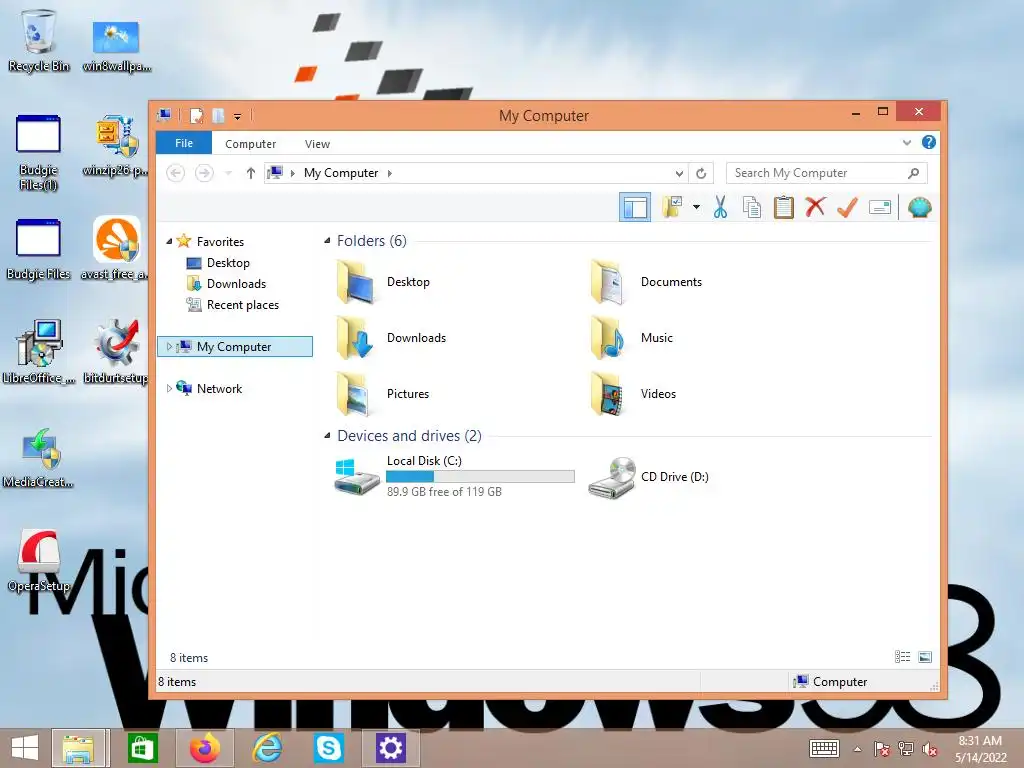Select the Music folder icon

click(x=609, y=338)
